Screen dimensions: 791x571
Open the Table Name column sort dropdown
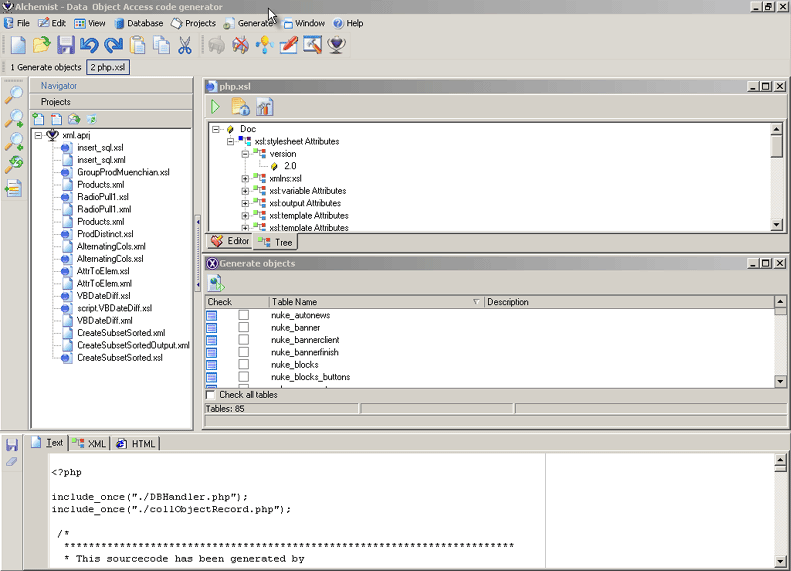click(476, 302)
